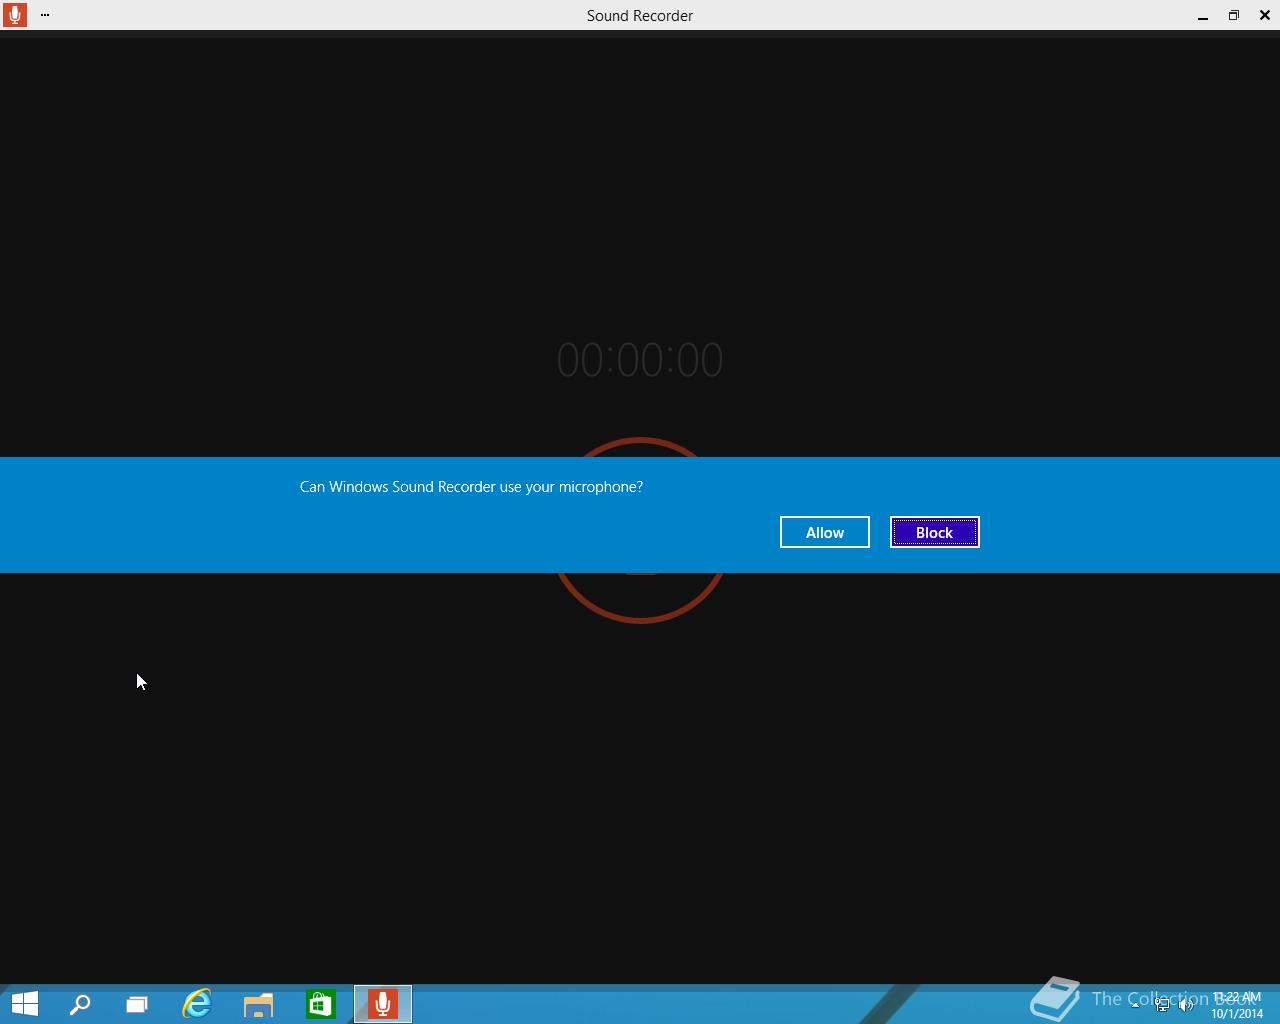Viewport: 1280px width, 1024px height.
Task: Open the network status tray icon
Action: [x=1162, y=1006]
